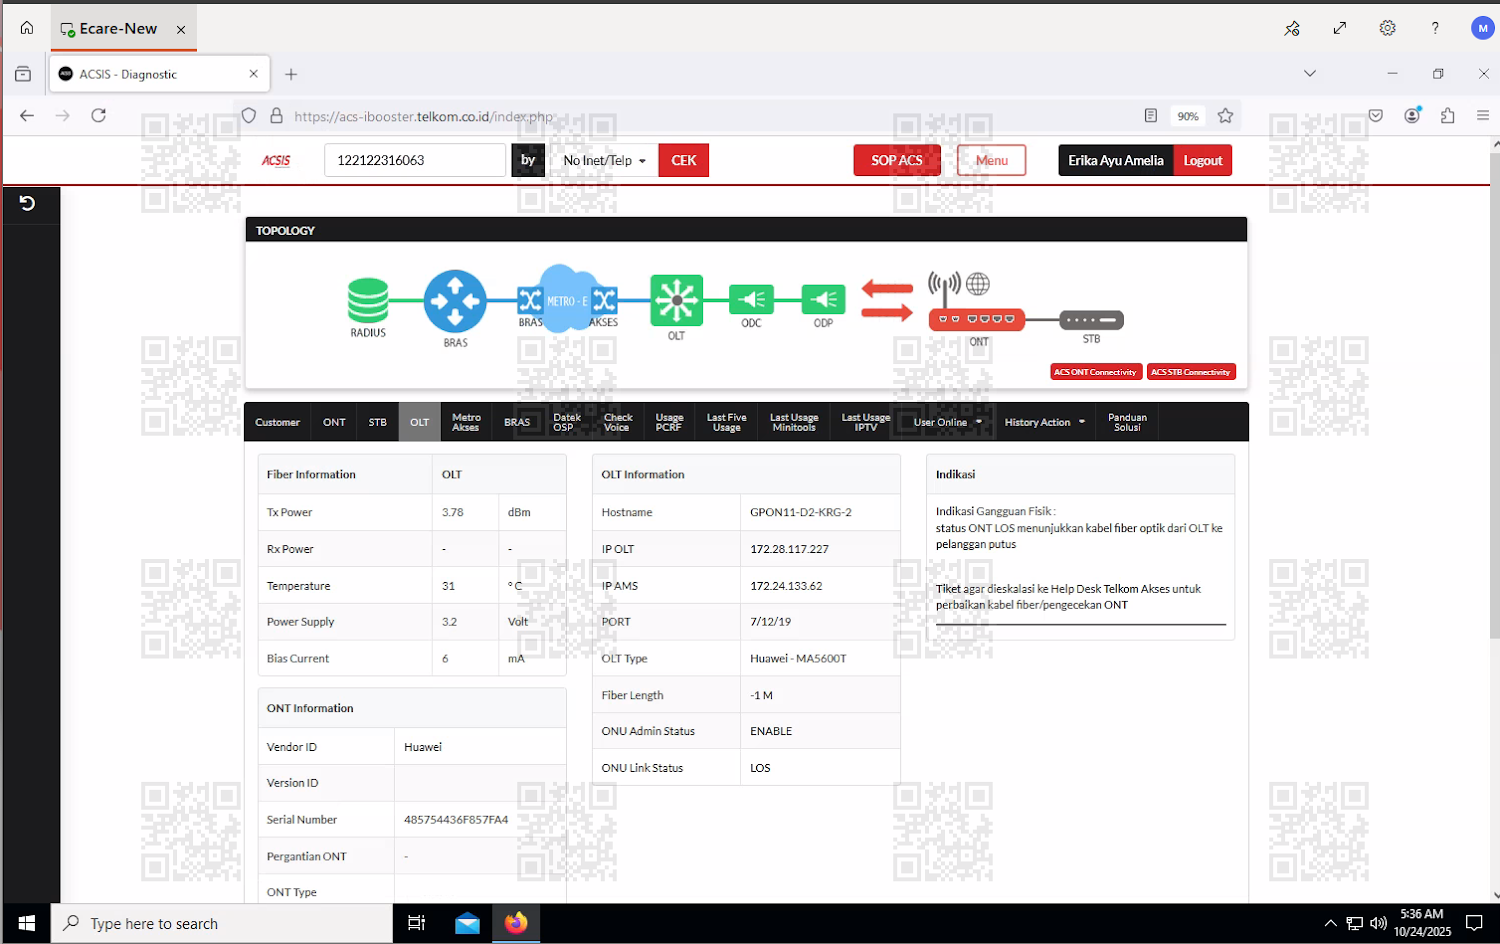Click the Pocket save icon
The height and width of the screenshot is (944, 1500).
click(1376, 116)
